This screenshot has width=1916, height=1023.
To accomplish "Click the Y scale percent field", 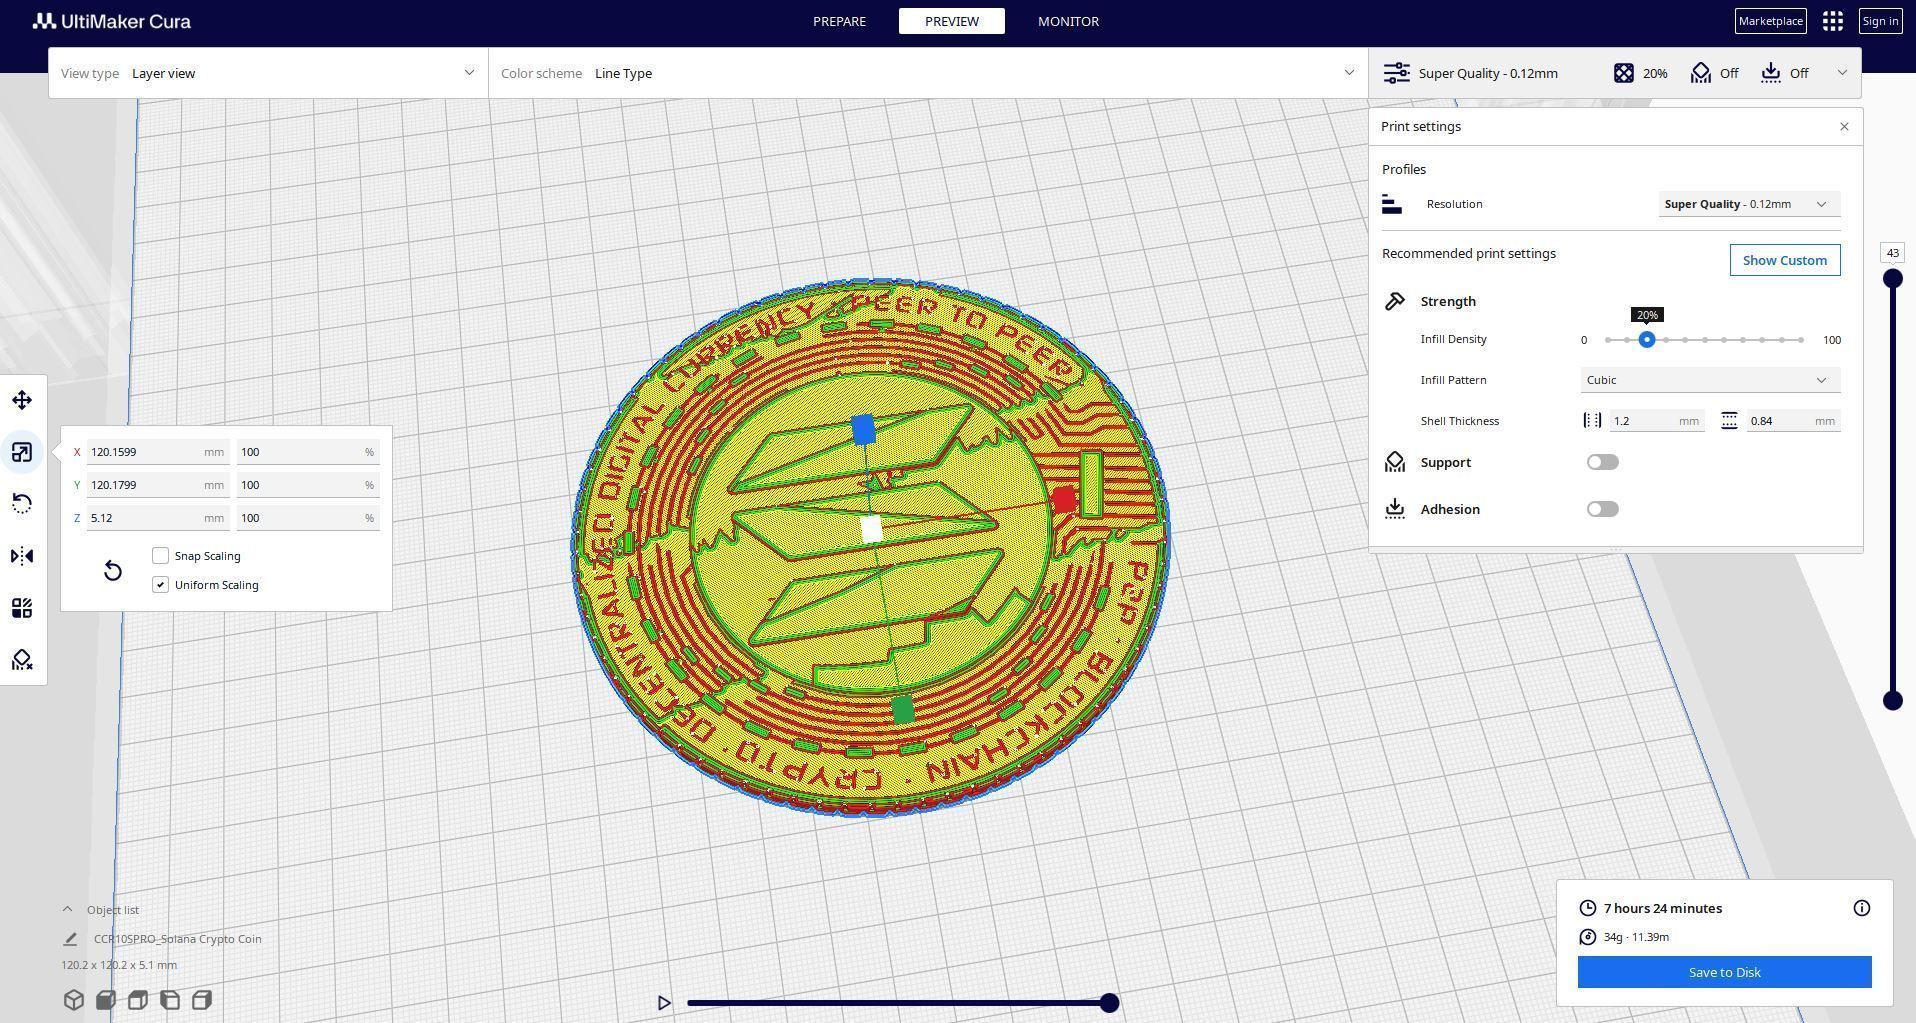I will pos(308,485).
